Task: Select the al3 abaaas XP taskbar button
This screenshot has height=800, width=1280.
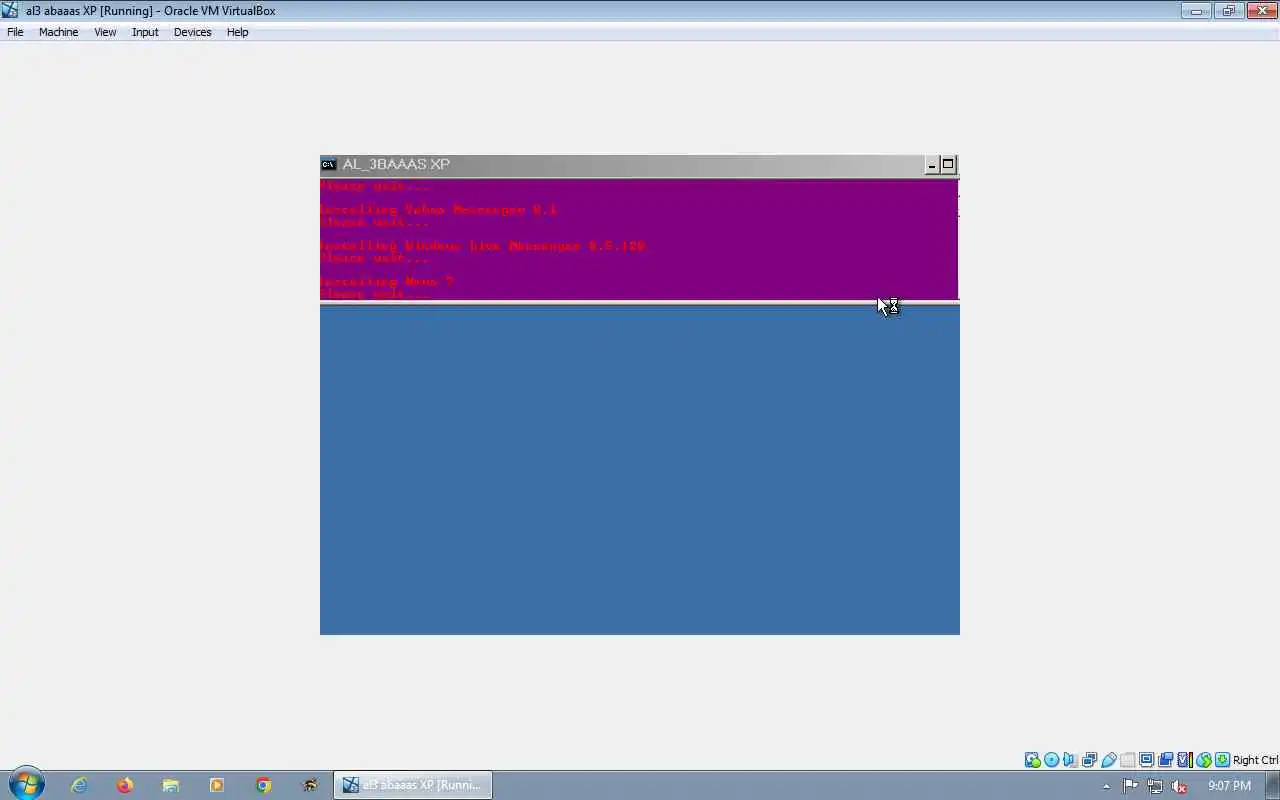Action: pyautogui.click(x=412, y=785)
